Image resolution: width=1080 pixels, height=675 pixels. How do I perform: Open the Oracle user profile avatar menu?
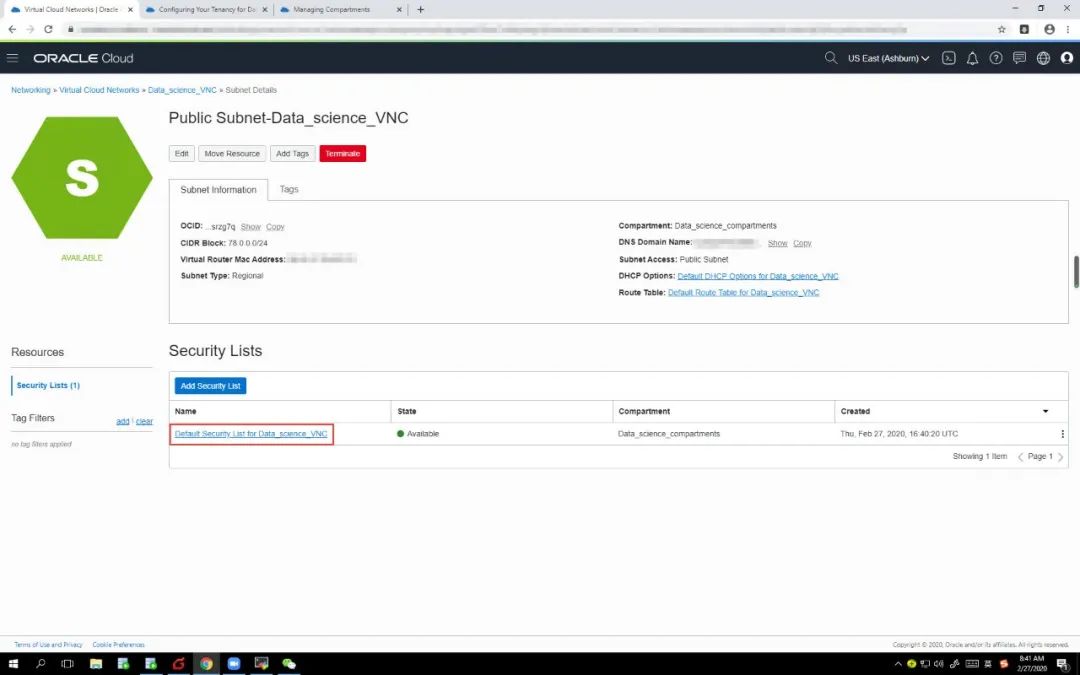click(1066, 58)
